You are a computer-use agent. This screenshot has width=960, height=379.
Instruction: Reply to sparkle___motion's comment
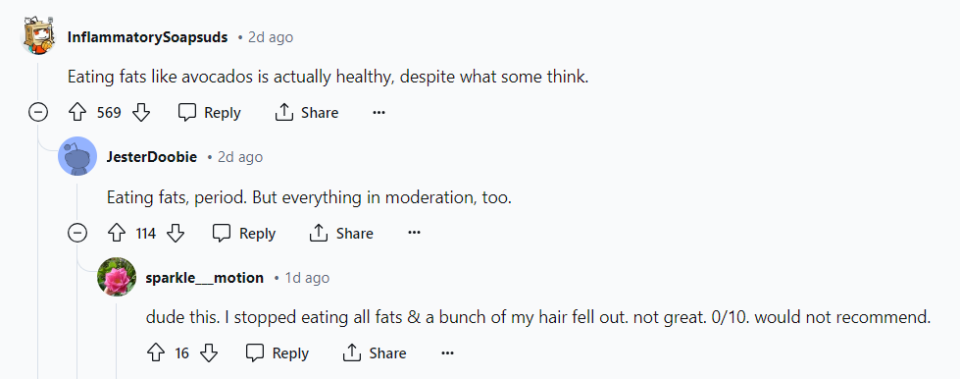point(277,353)
